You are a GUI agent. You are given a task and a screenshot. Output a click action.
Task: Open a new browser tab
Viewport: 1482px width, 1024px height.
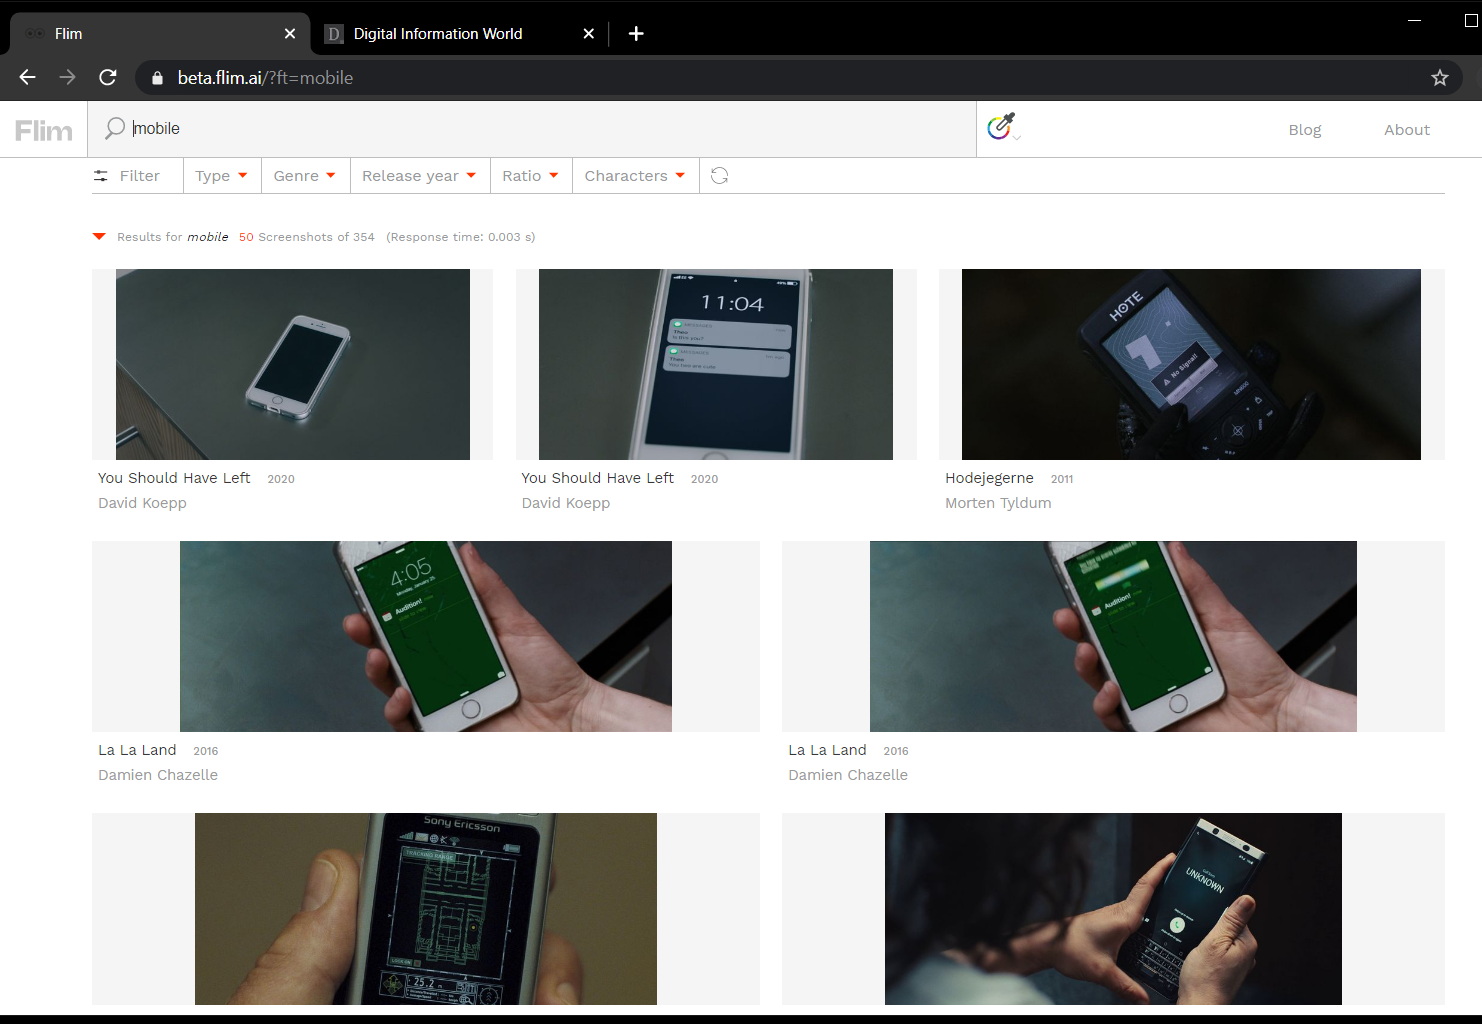[x=636, y=34]
